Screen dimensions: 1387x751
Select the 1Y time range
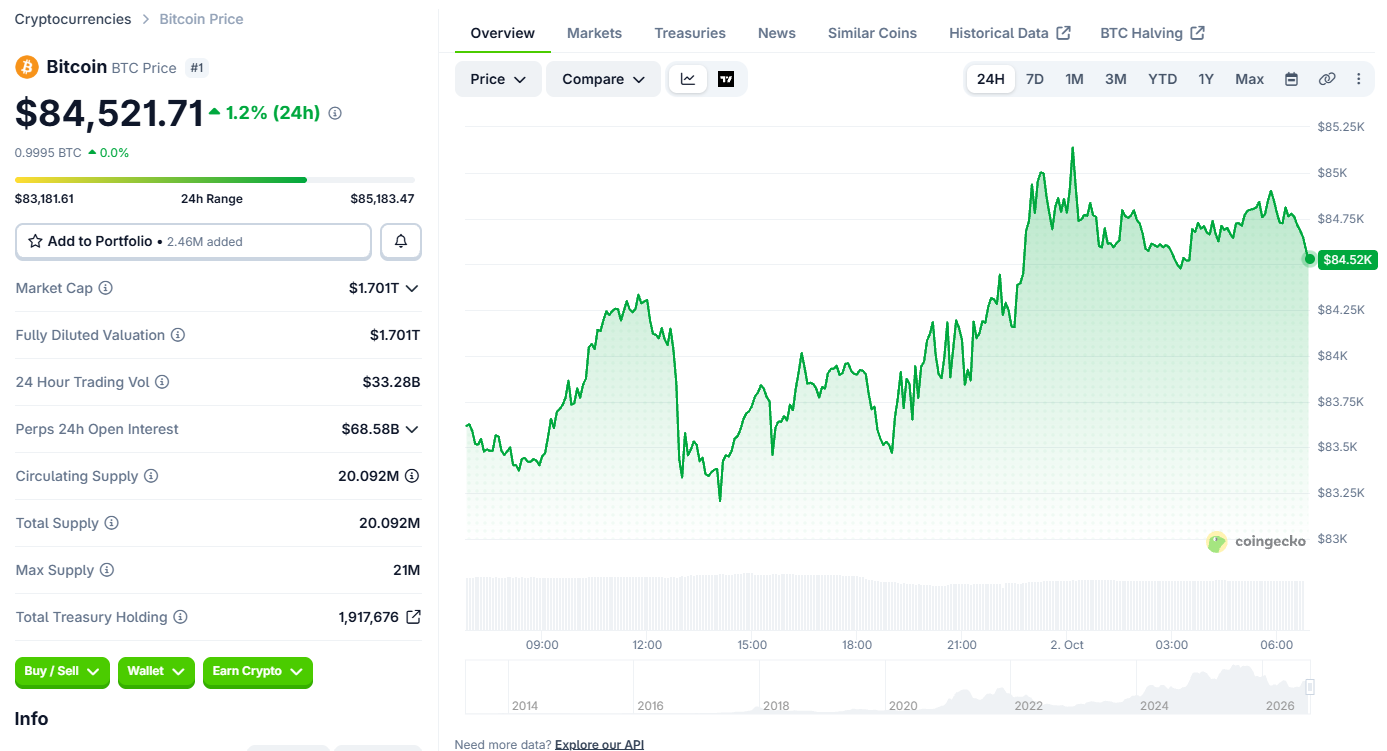[1206, 79]
